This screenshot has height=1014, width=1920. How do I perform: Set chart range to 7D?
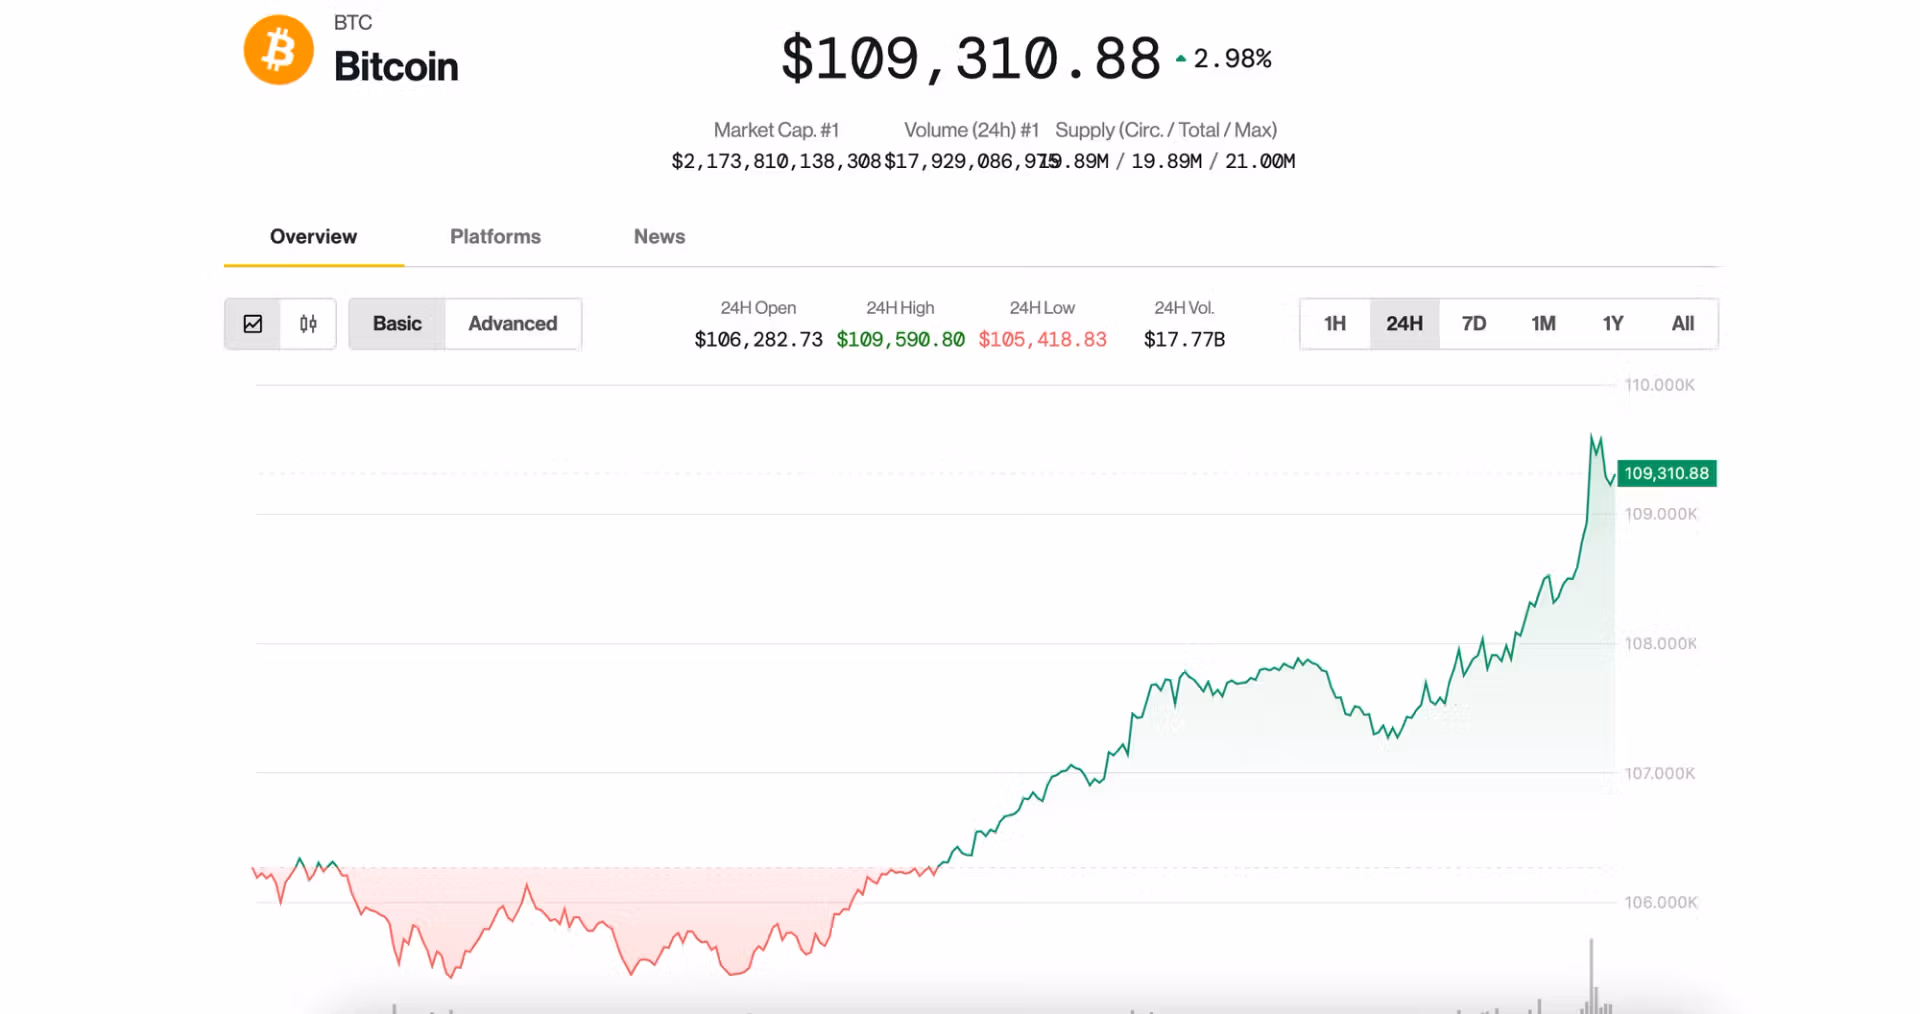click(1474, 324)
